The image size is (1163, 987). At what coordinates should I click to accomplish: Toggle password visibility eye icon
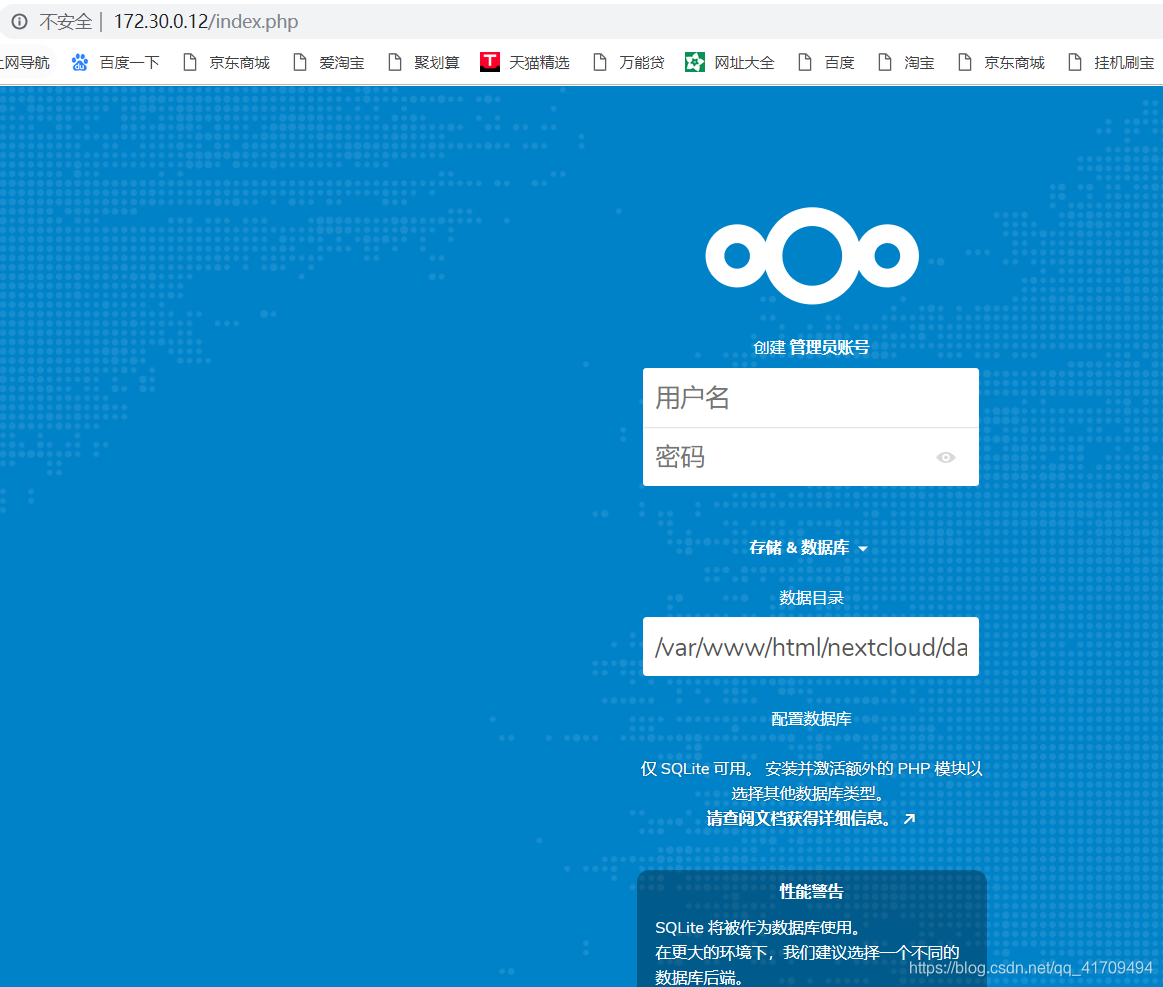click(946, 458)
